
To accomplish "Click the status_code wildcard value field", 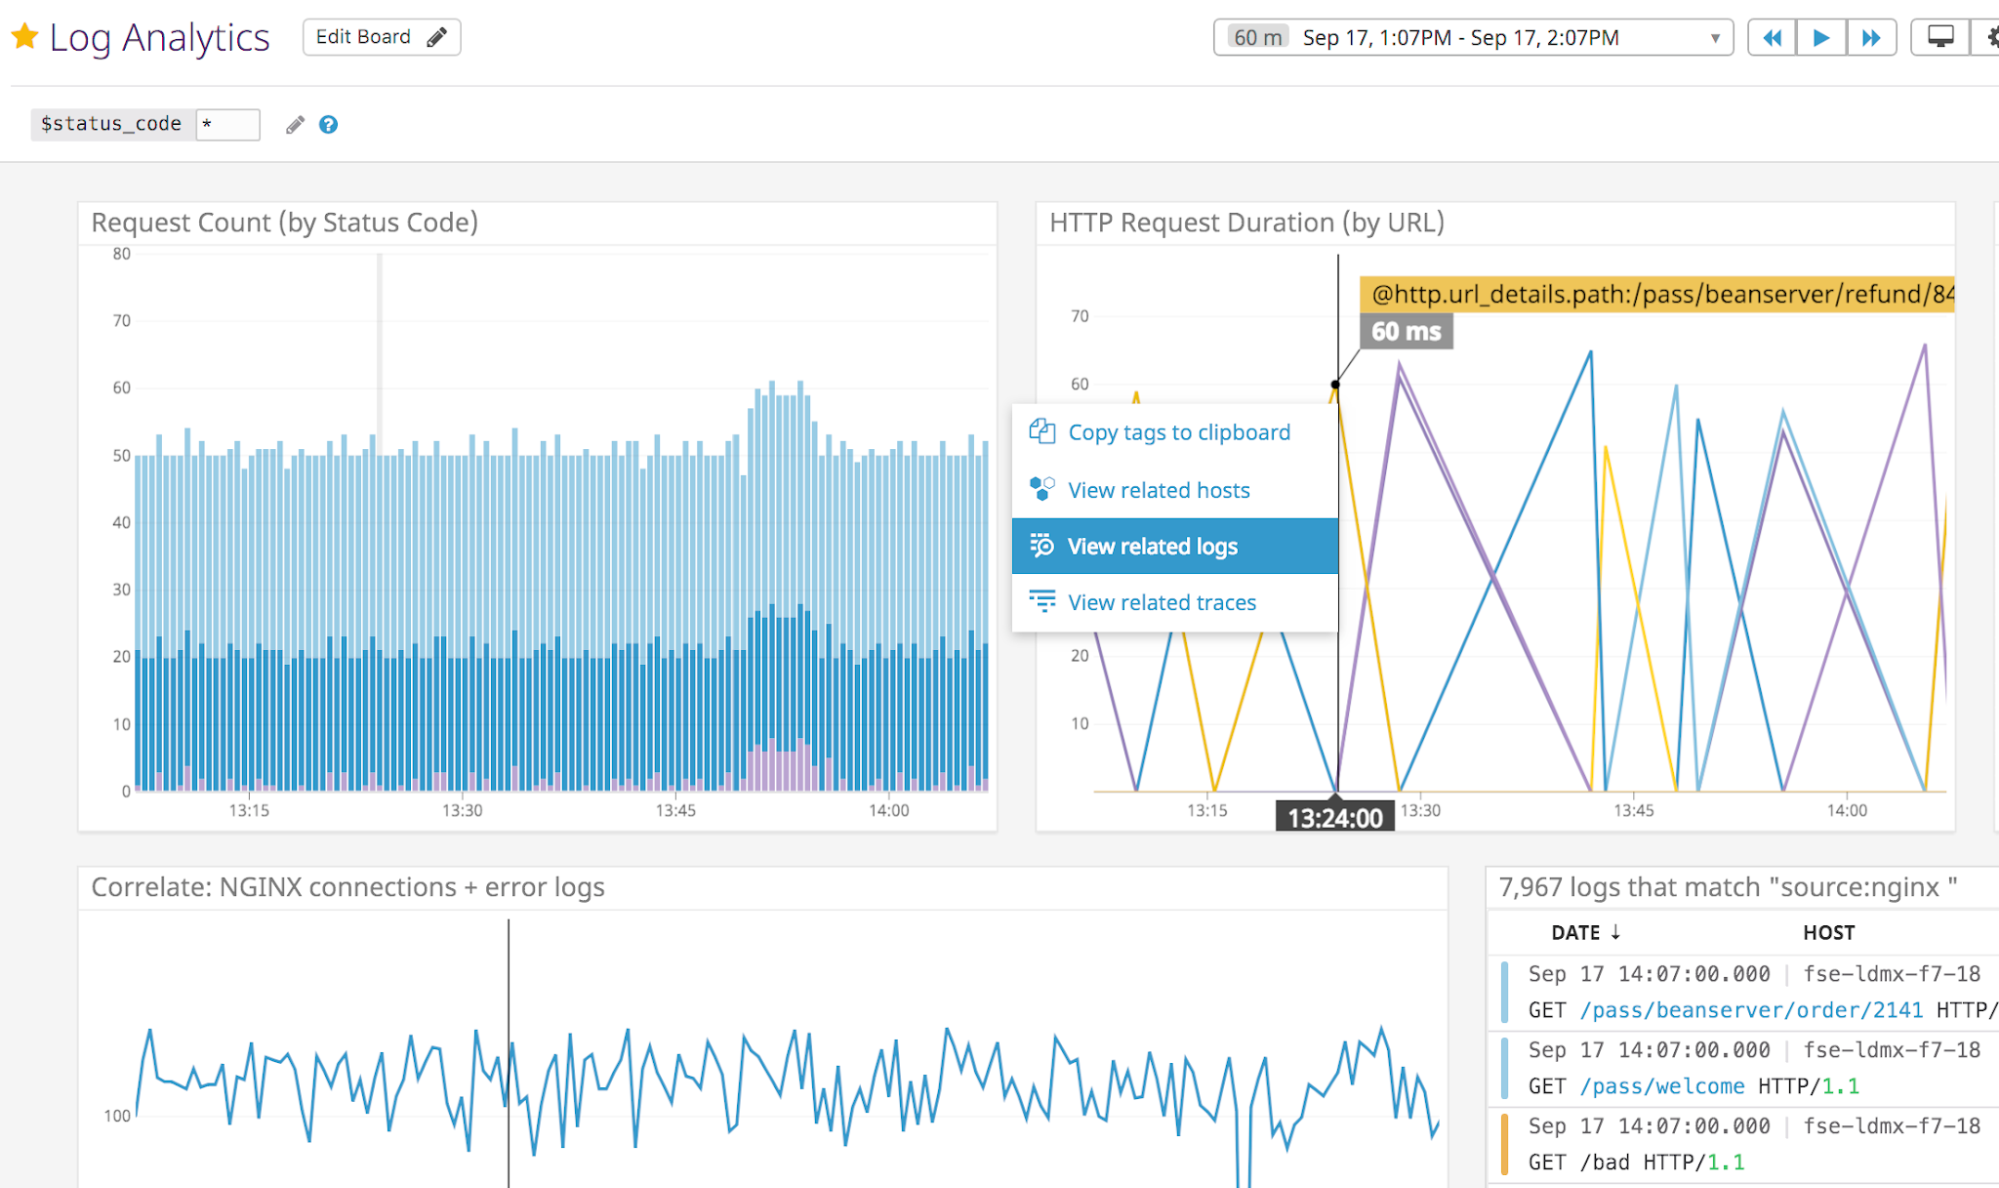I will [x=227, y=124].
